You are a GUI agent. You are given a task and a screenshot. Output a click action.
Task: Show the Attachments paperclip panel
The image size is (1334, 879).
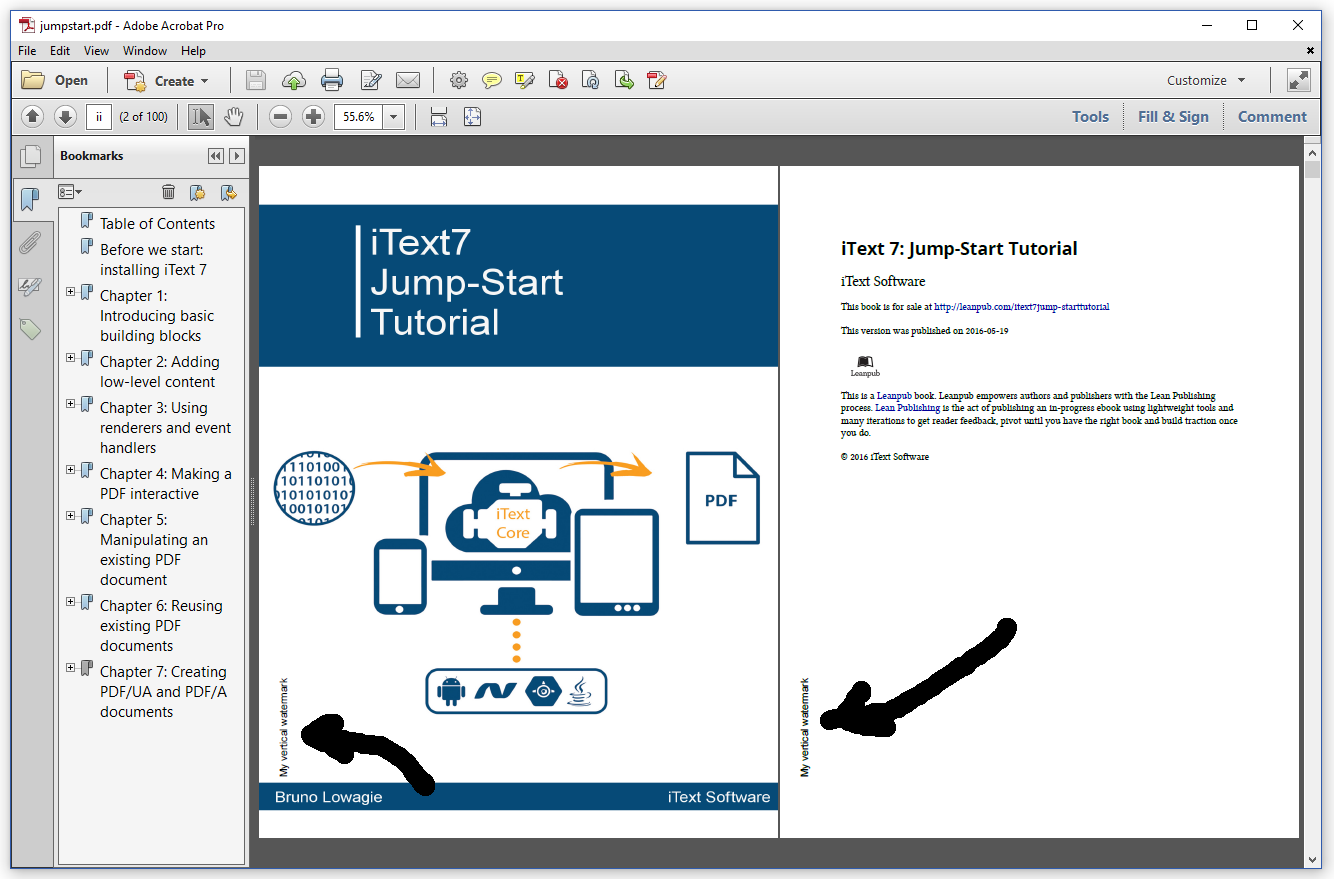[31, 243]
